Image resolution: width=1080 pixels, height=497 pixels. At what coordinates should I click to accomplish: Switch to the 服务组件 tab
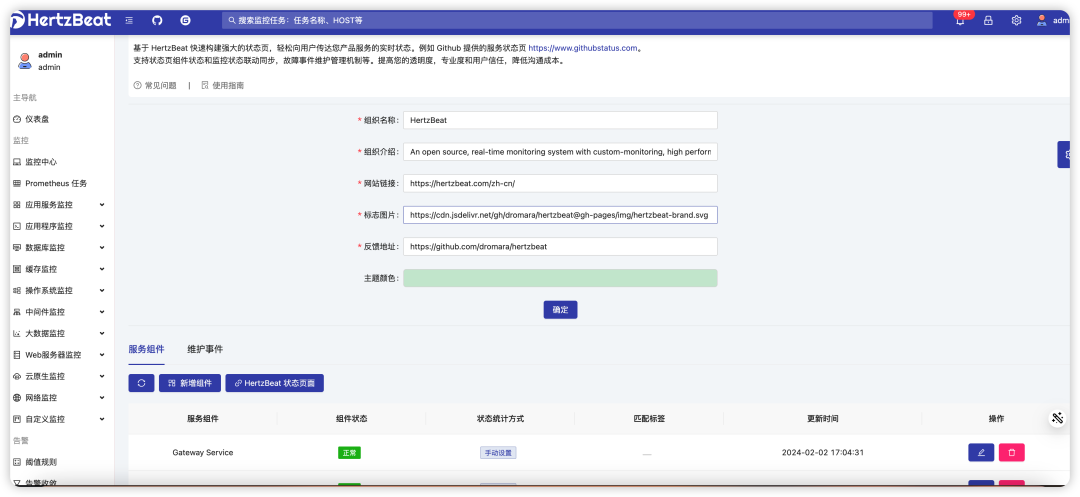click(146, 349)
